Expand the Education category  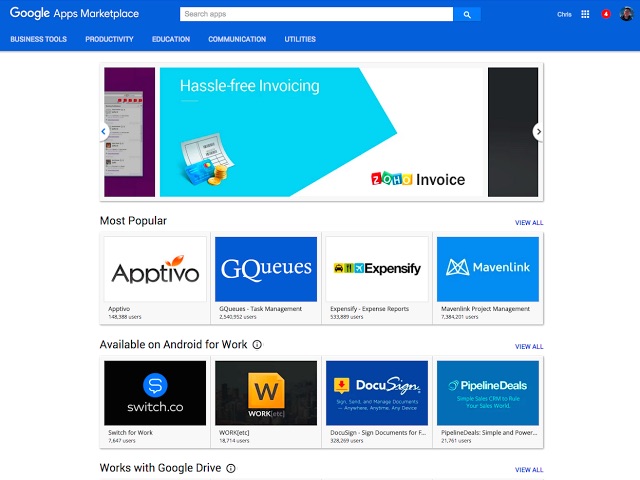point(171,39)
